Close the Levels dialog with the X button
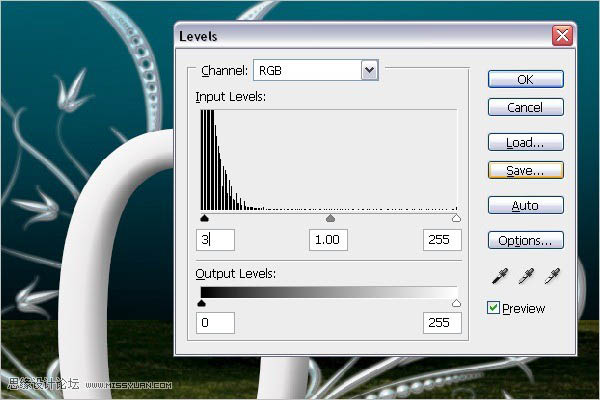This screenshot has width=600, height=400. 562,36
